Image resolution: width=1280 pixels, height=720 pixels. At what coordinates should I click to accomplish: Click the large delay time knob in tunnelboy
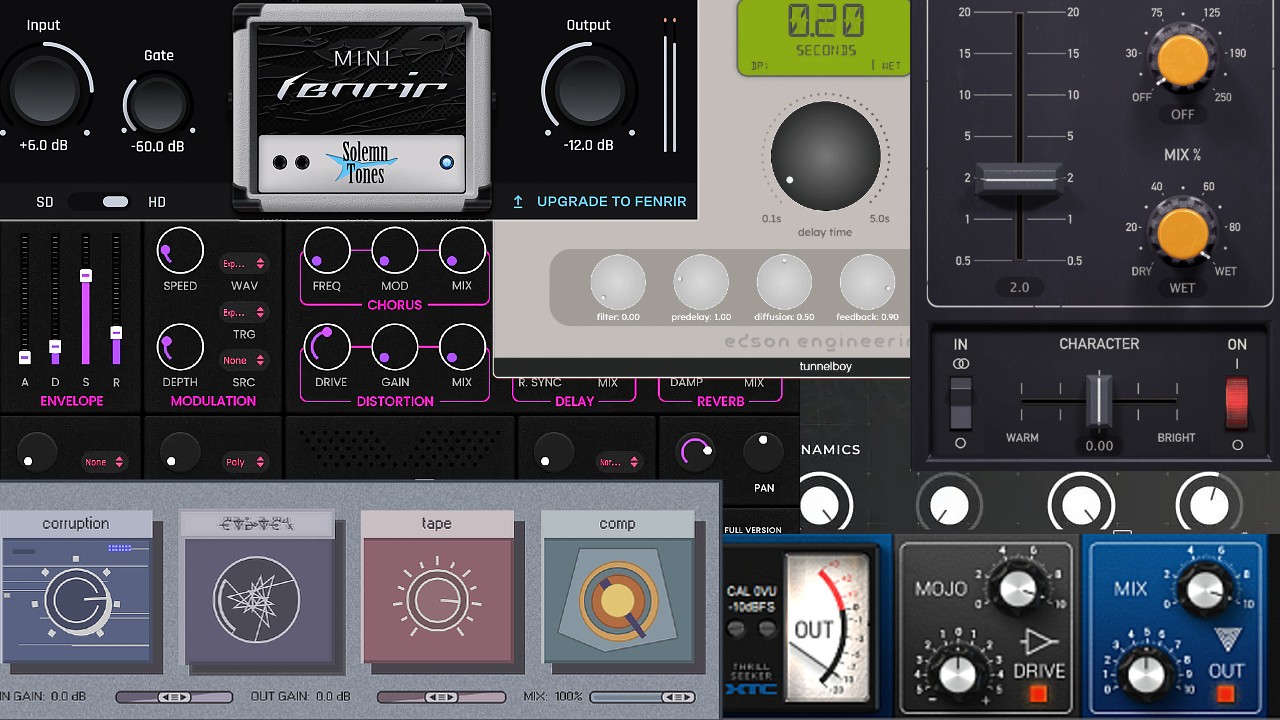826,156
